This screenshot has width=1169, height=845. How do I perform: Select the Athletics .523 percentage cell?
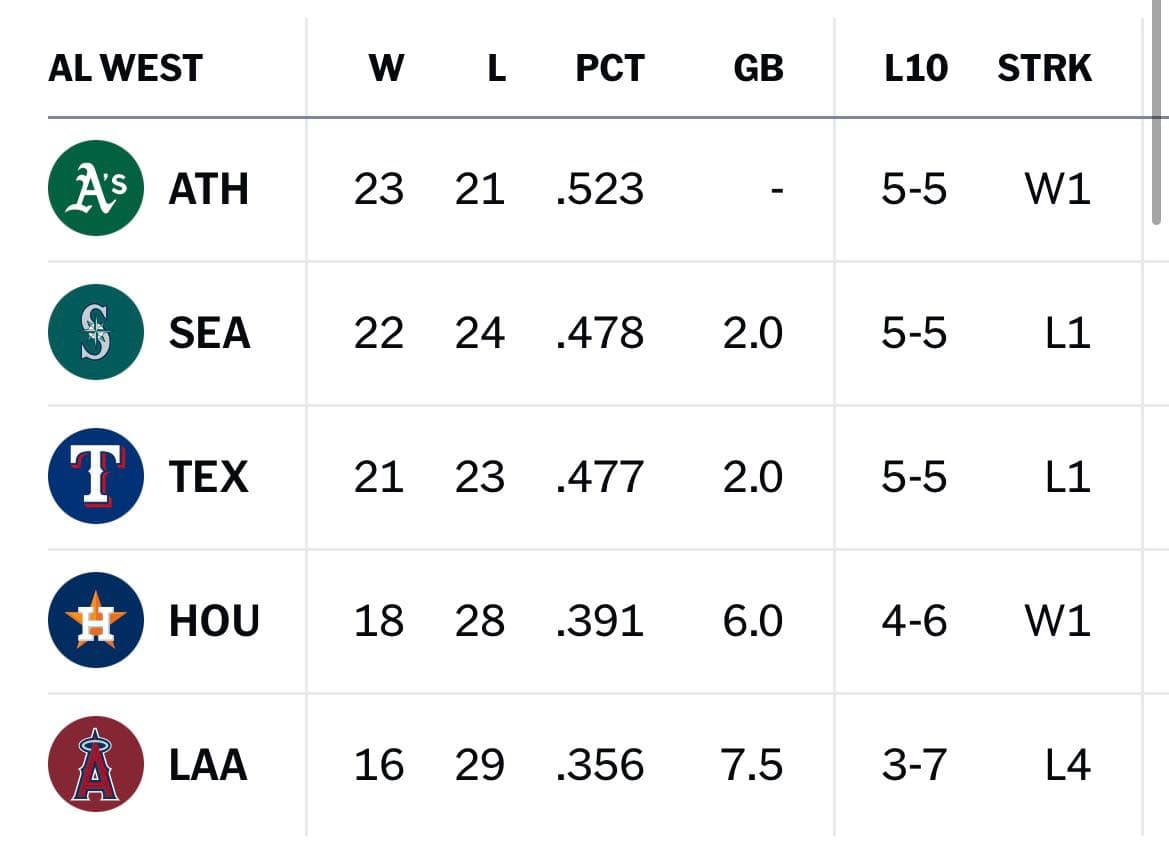(600, 189)
